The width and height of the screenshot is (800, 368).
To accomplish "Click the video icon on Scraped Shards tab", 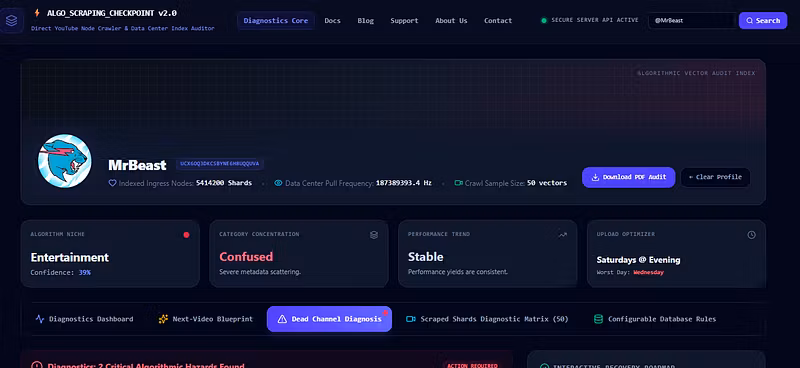I will tap(411, 319).
